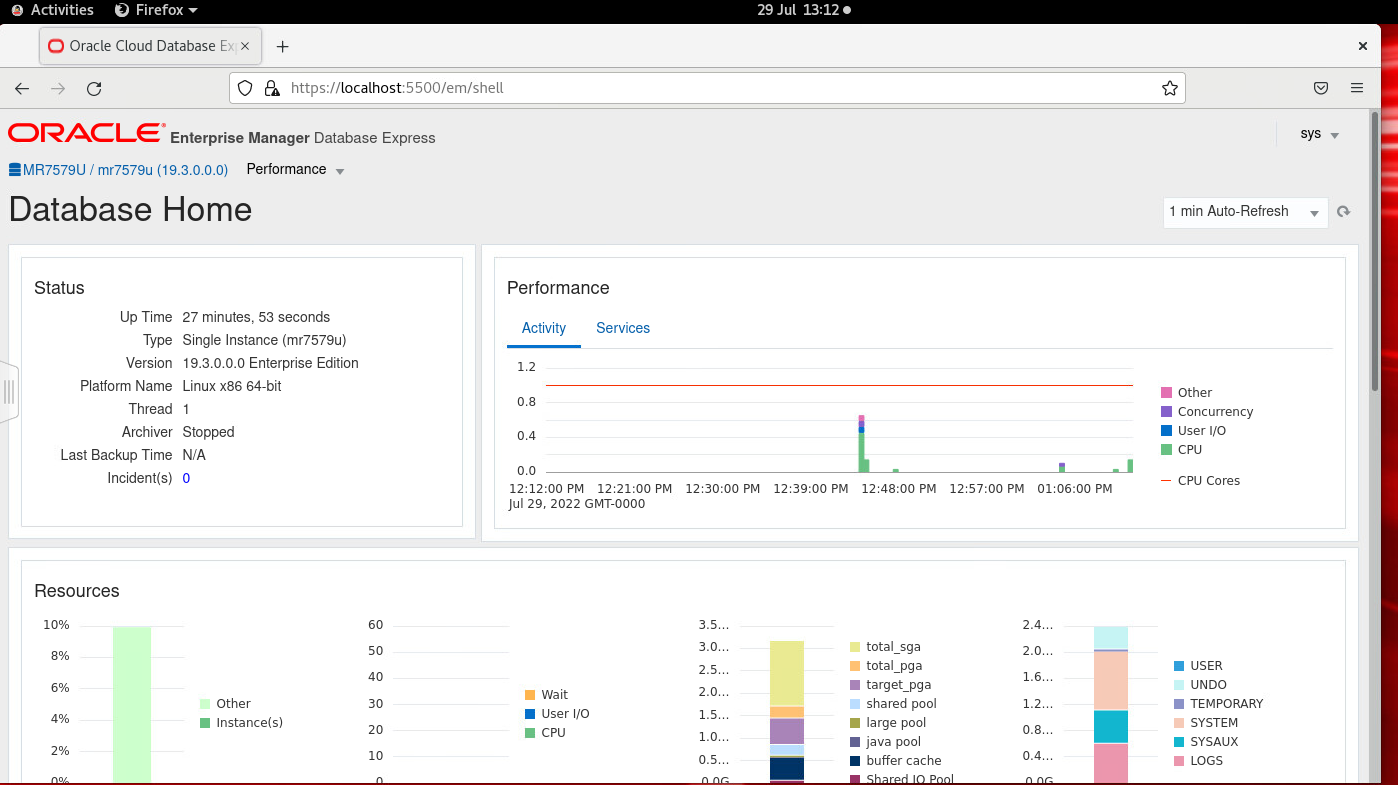1398x785 pixels.
Task: Click the buffer cache legend swatch
Action: pos(855,761)
